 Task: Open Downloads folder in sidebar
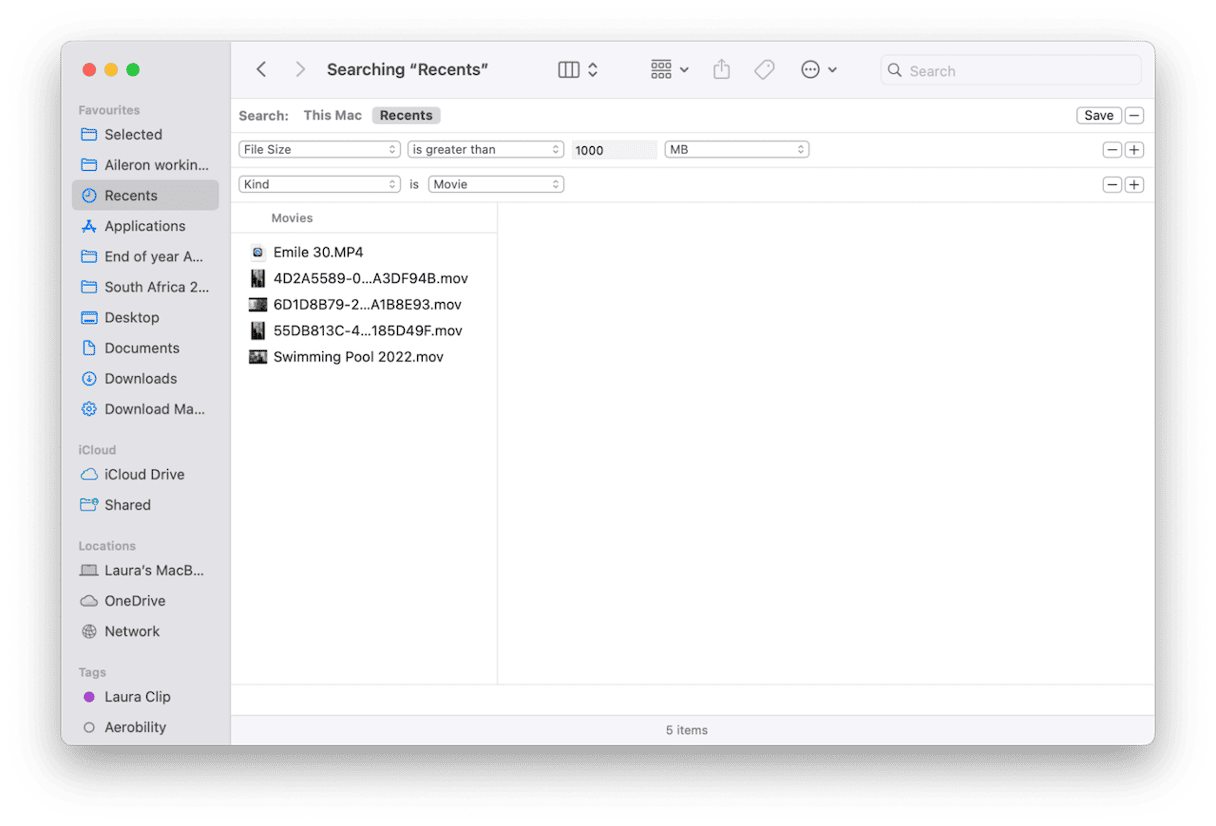point(140,378)
